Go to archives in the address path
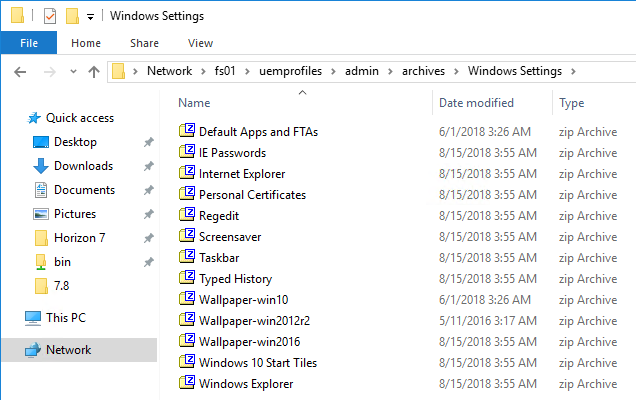Viewport: 636px width, 400px height. click(423, 71)
